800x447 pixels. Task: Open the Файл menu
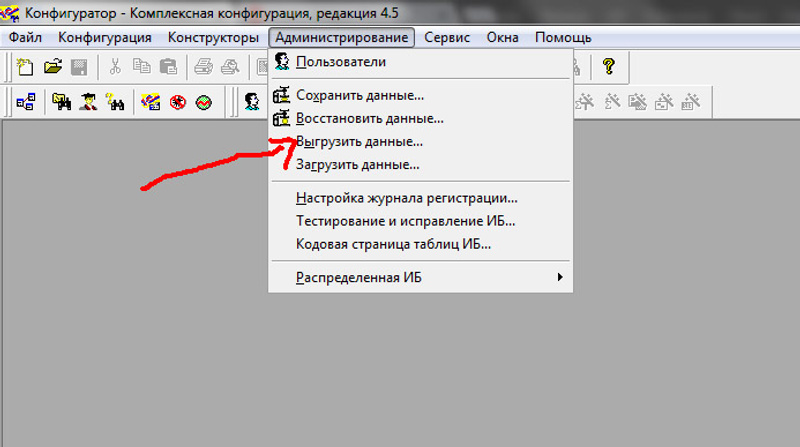[x=25, y=37]
